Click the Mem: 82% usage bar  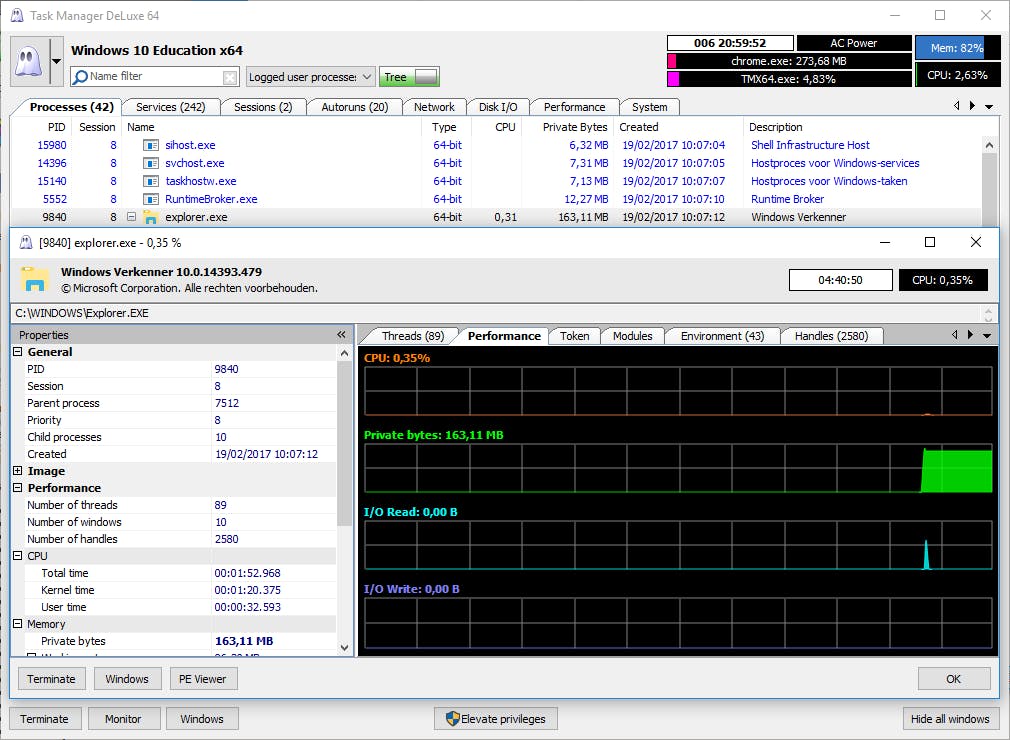[957, 47]
